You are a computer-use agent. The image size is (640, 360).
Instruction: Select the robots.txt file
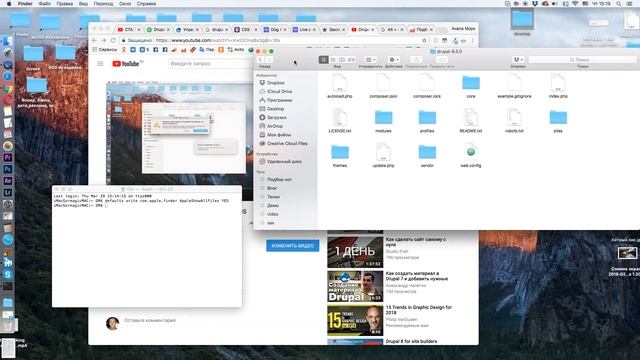514,121
